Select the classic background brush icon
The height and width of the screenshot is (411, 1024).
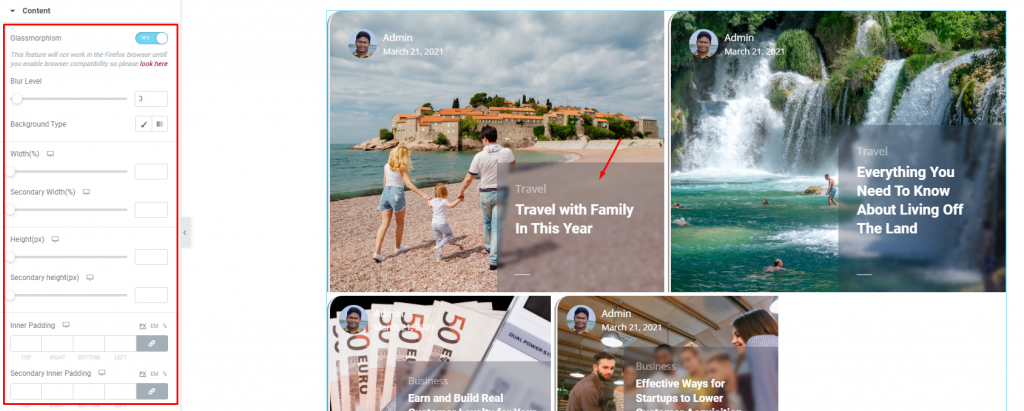pos(144,124)
